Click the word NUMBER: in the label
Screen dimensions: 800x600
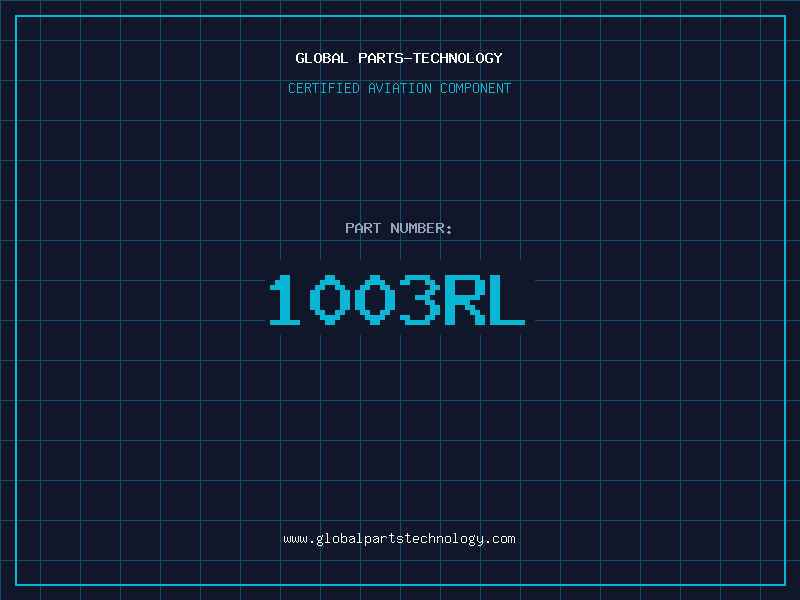(x=422, y=228)
